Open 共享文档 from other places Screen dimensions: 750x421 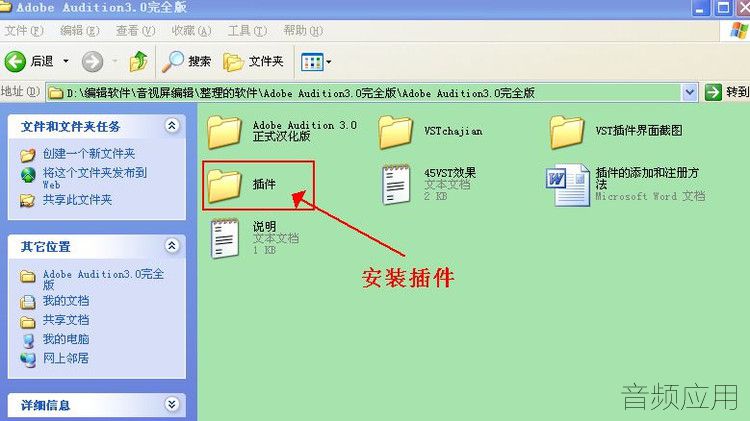[x=66, y=320]
